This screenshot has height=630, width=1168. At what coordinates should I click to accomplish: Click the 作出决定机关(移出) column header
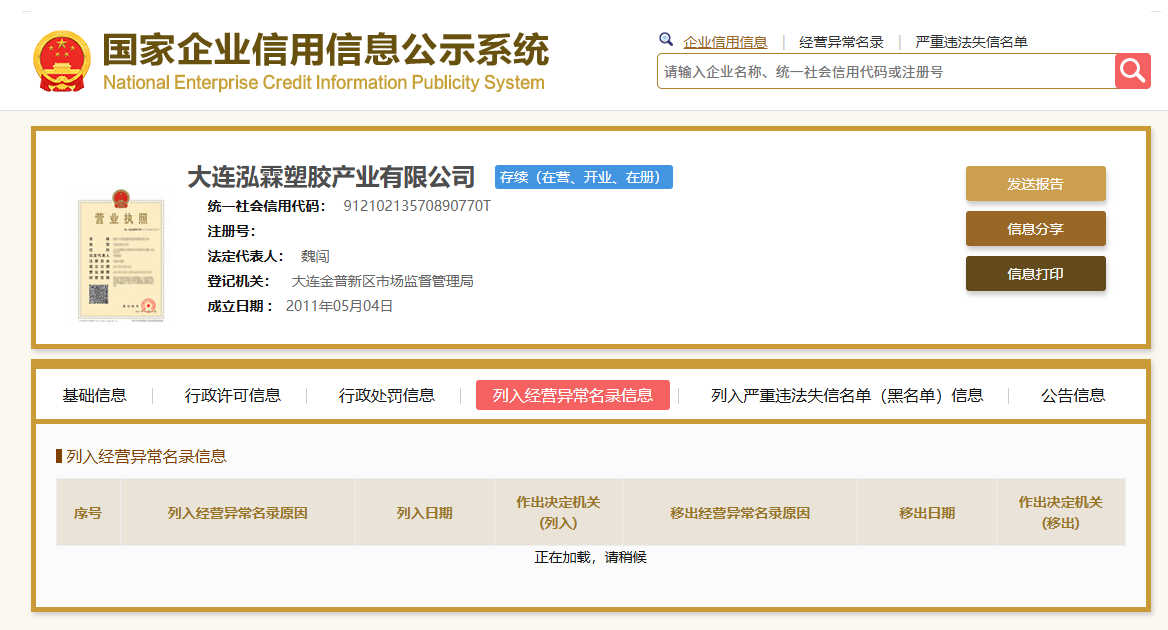pos(1061,513)
